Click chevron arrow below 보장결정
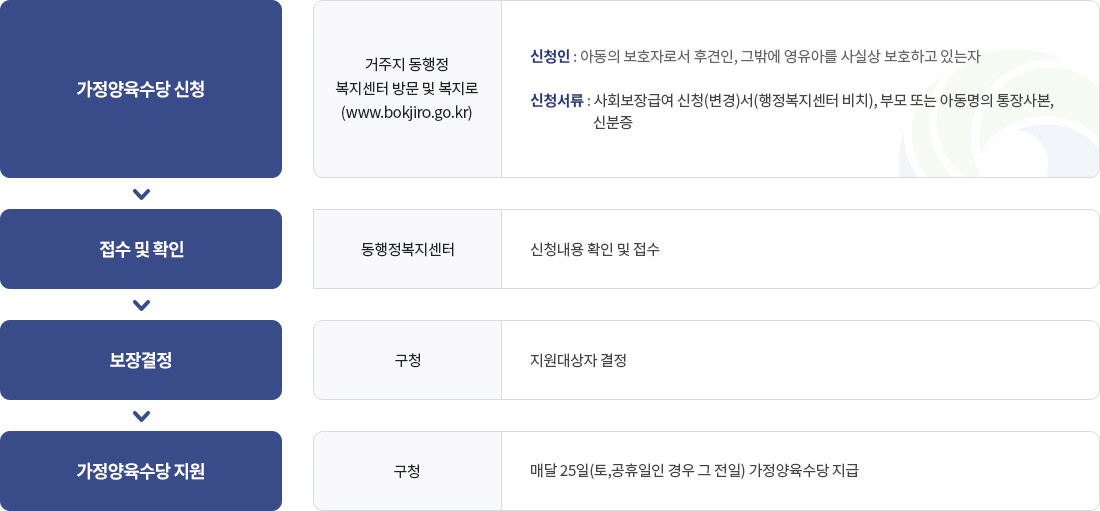1100x511 pixels. [x=141, y=416]
